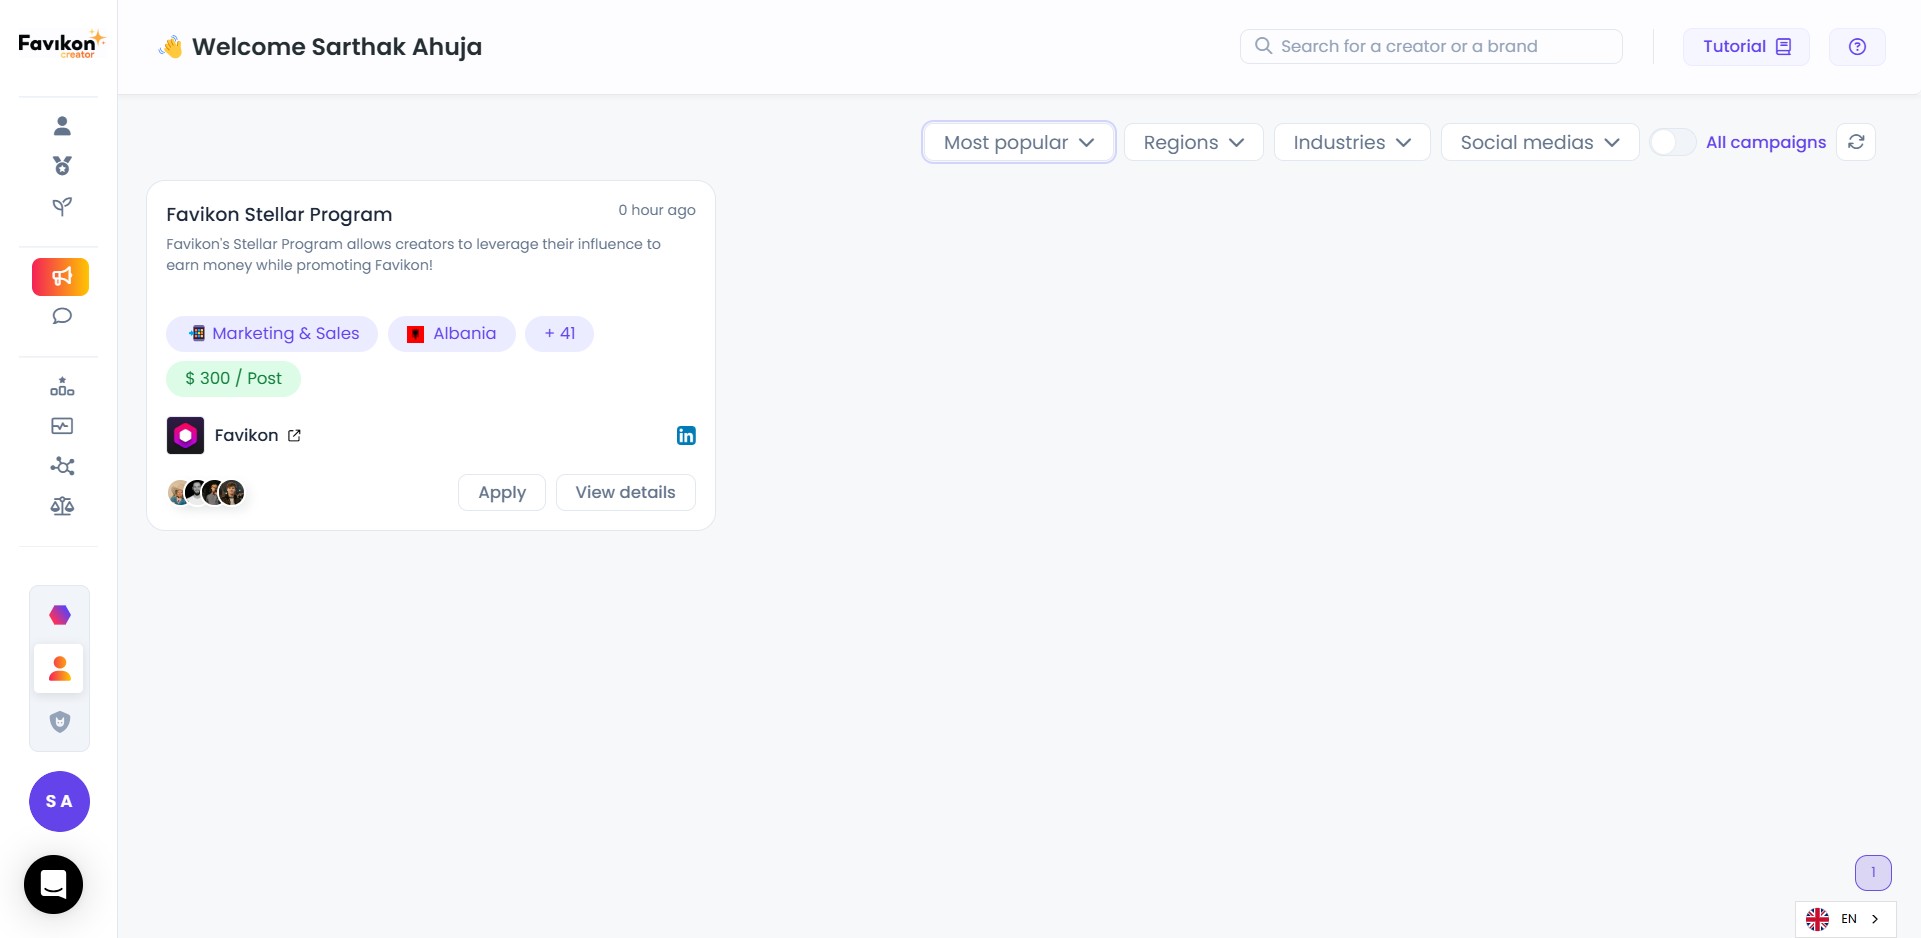The height and width of the screenshot is (938, 1921).
Task: Toggle the All campaigns switch
Action: coord(1672,142)
